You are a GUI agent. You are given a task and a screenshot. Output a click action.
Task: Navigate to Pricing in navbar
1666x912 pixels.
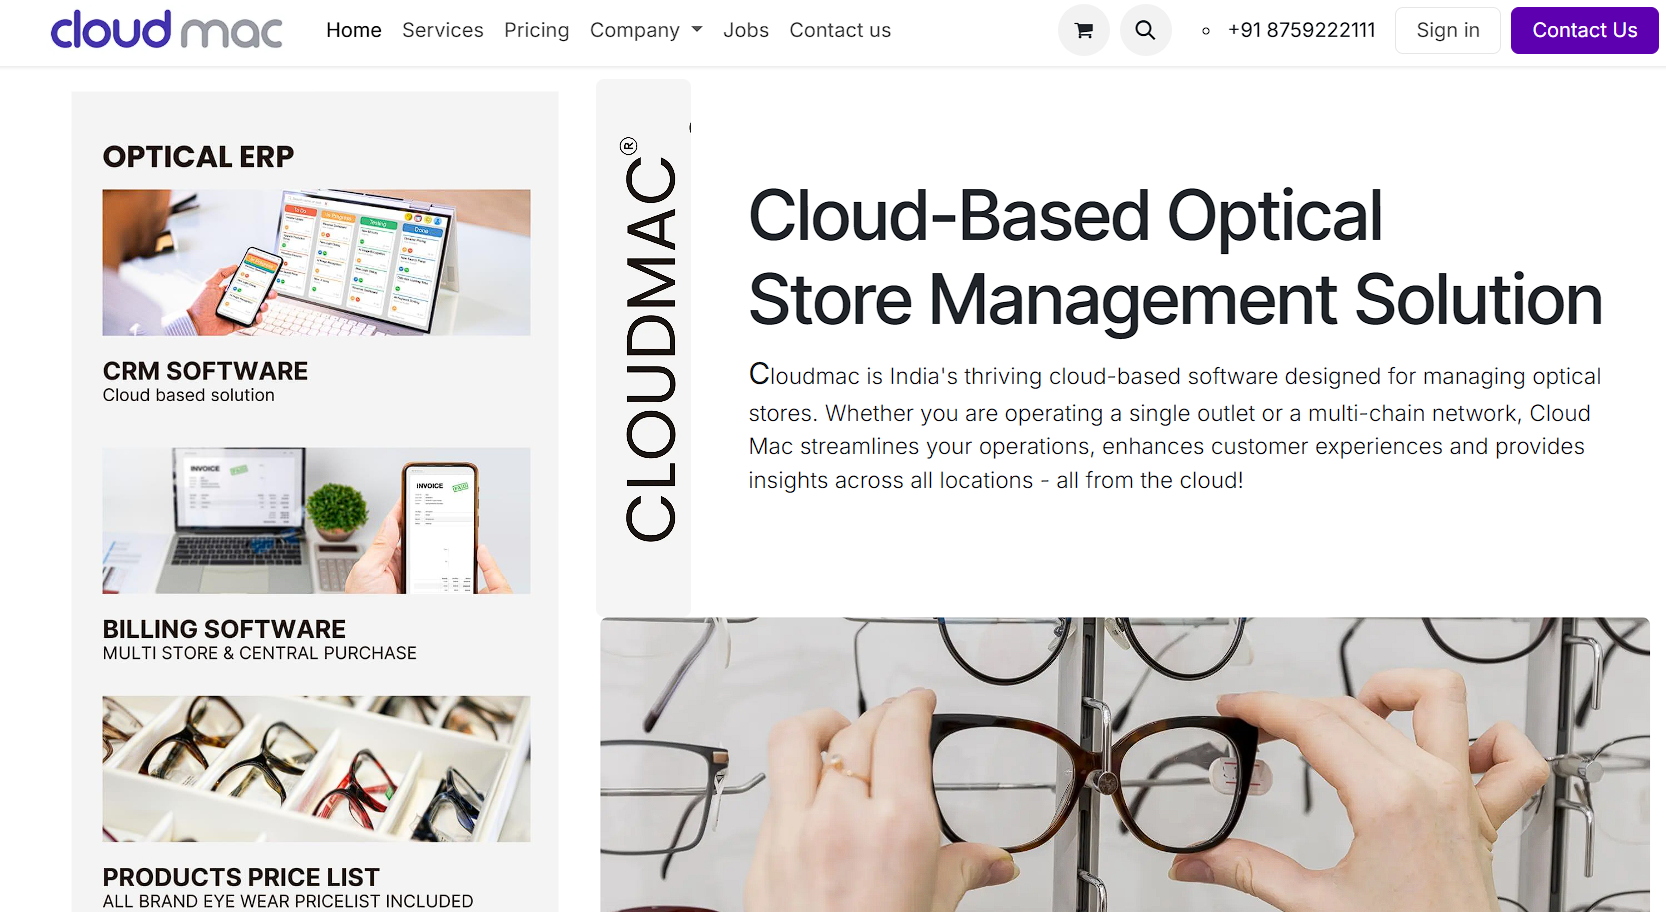tap(536, 30)
